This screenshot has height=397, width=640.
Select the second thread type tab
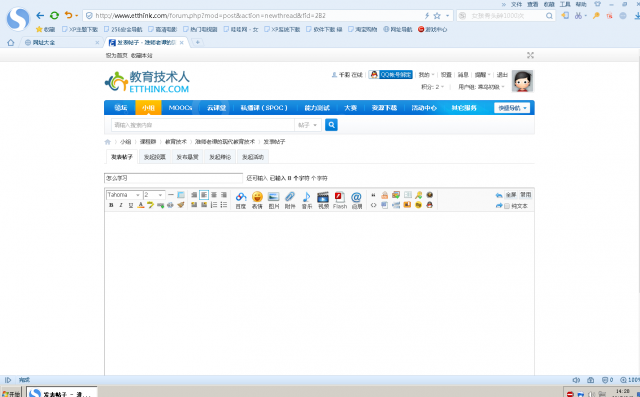point(155,157)
